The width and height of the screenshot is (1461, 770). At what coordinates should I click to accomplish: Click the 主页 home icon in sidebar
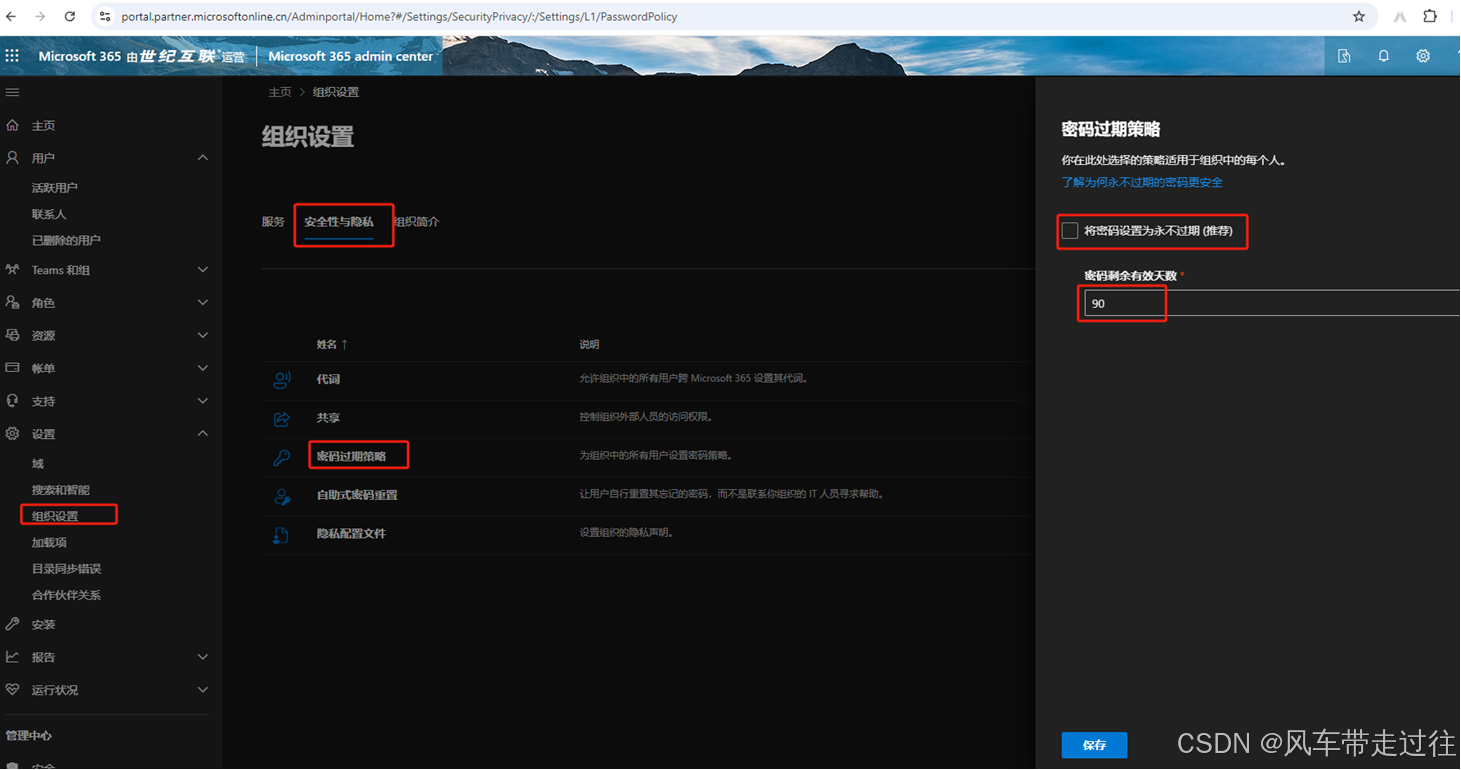[12, 125]
